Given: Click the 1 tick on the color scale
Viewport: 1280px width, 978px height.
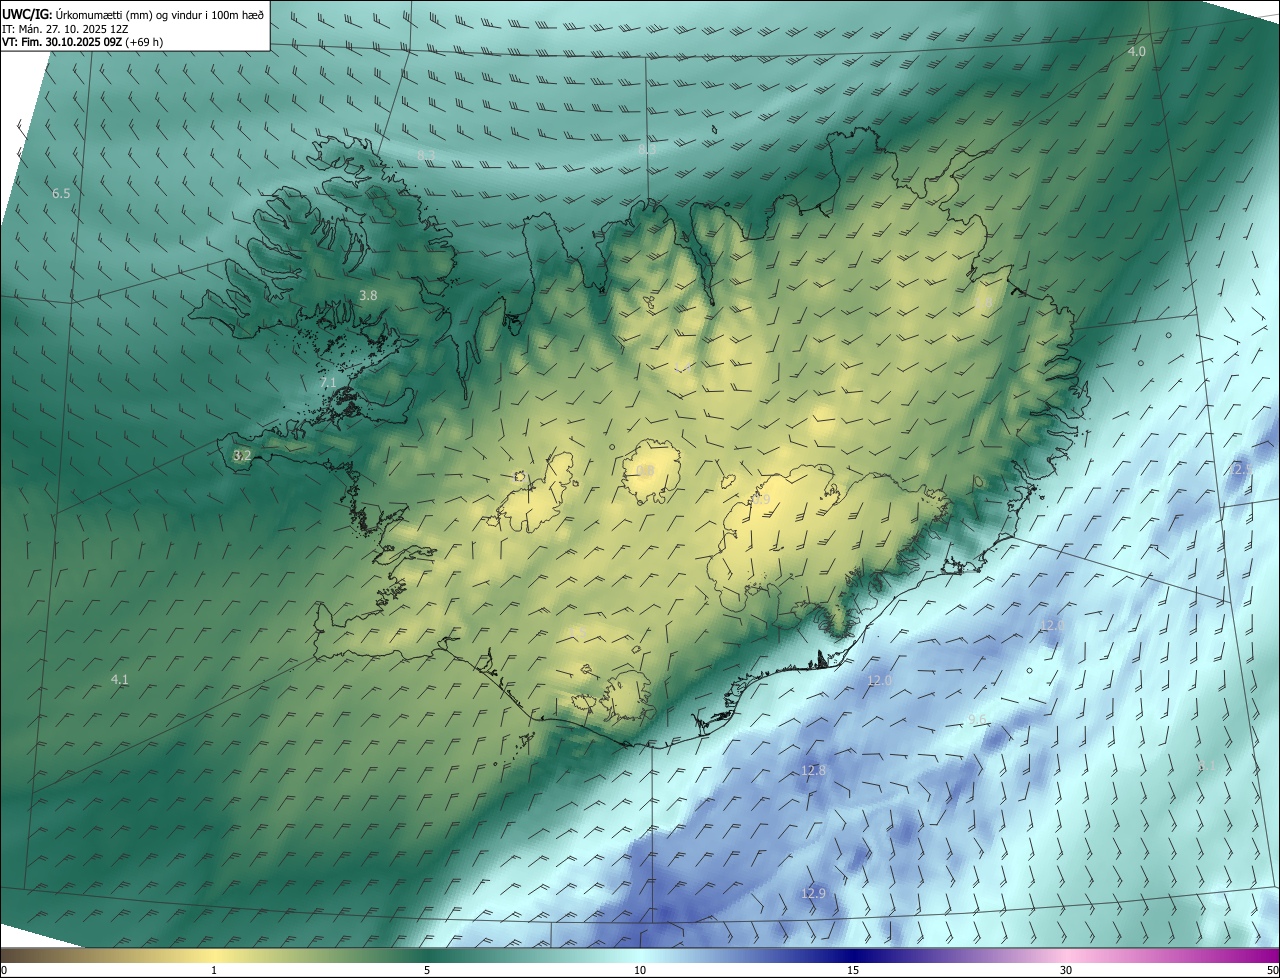Looking at the screenshot, I should pyautogui.click(x=214, y=971).
